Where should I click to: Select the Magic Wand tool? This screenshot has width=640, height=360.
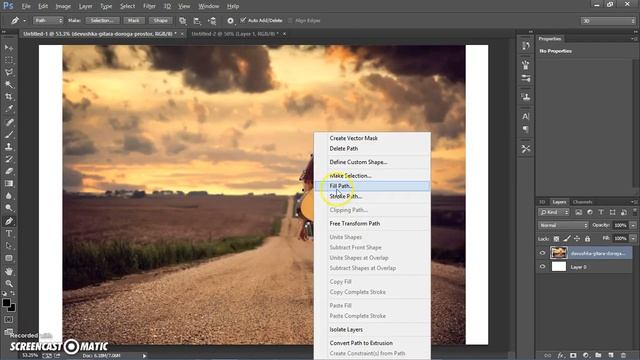point(9,85)
